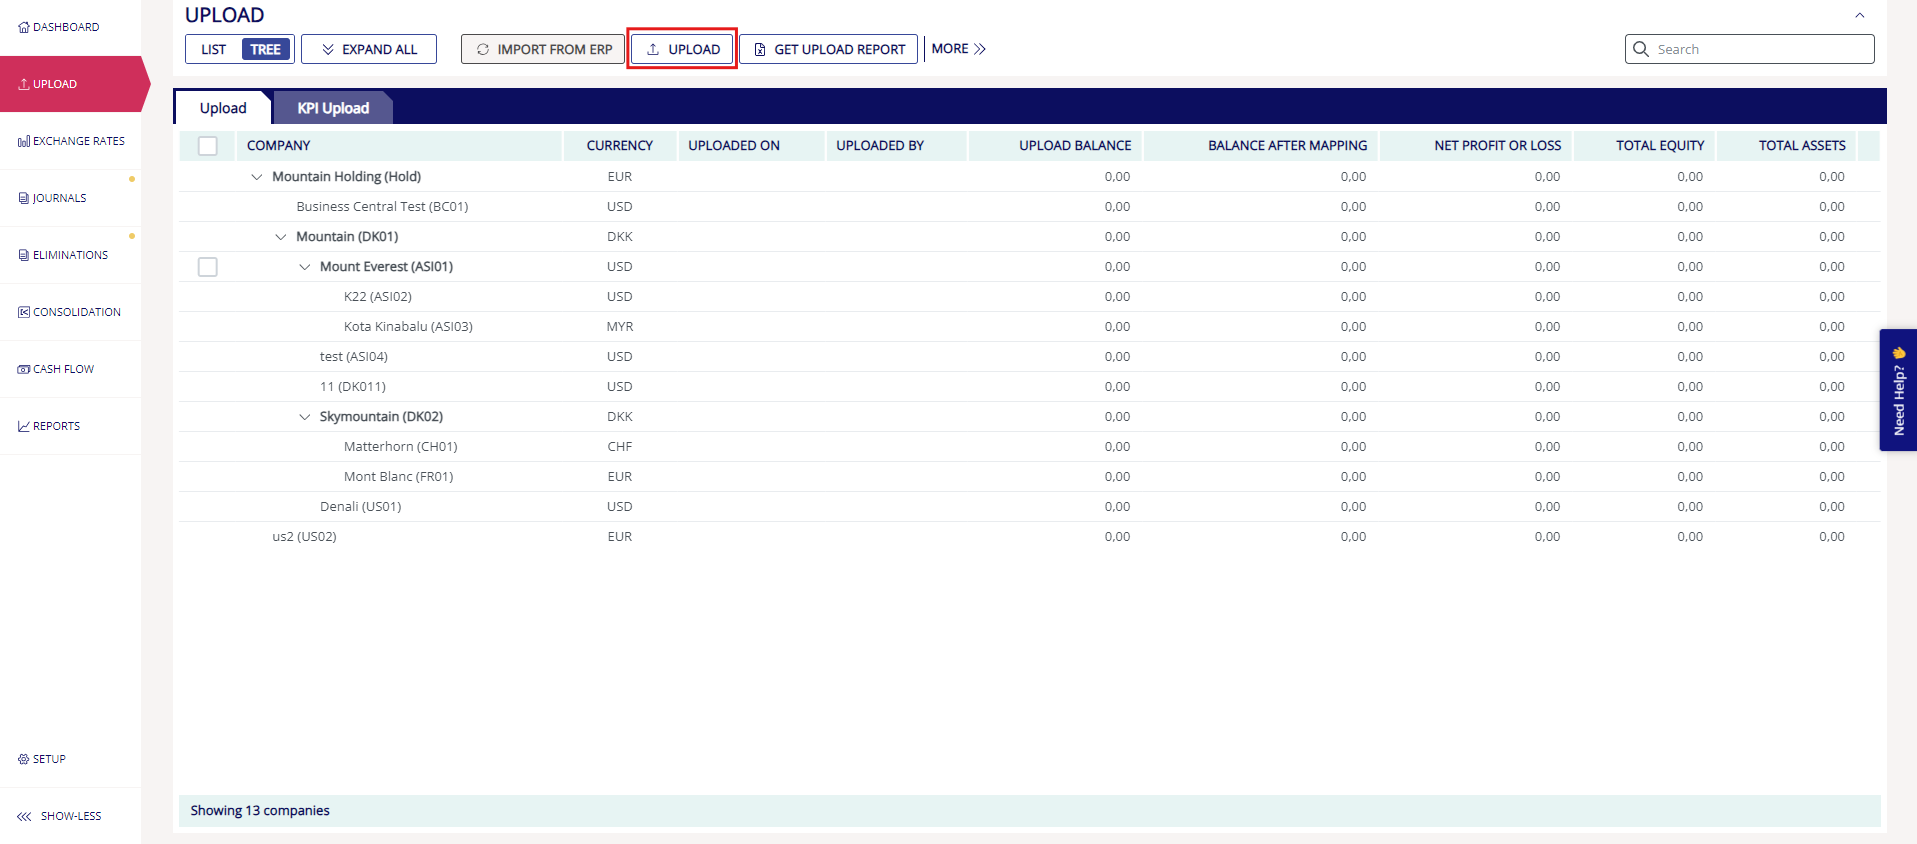This screenshot has width=1917, height=844.
Task: Open the Reports section
Action: click(70, 426)
